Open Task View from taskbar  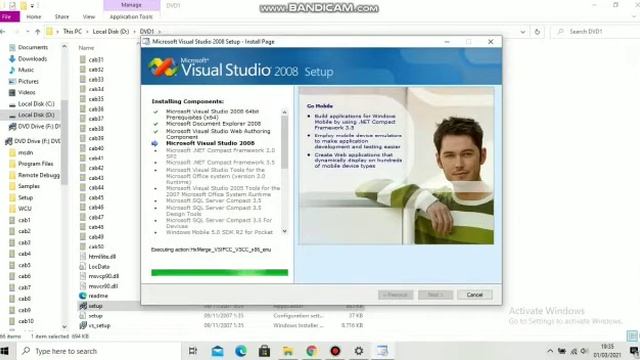pyautogui.click(x=193, y=351)
